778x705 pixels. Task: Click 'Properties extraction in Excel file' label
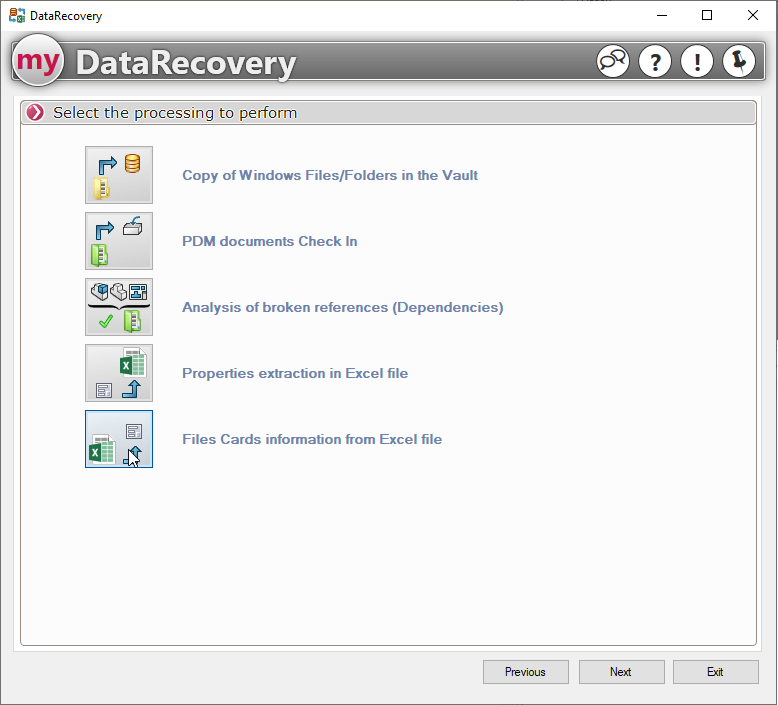coord(295,373)
